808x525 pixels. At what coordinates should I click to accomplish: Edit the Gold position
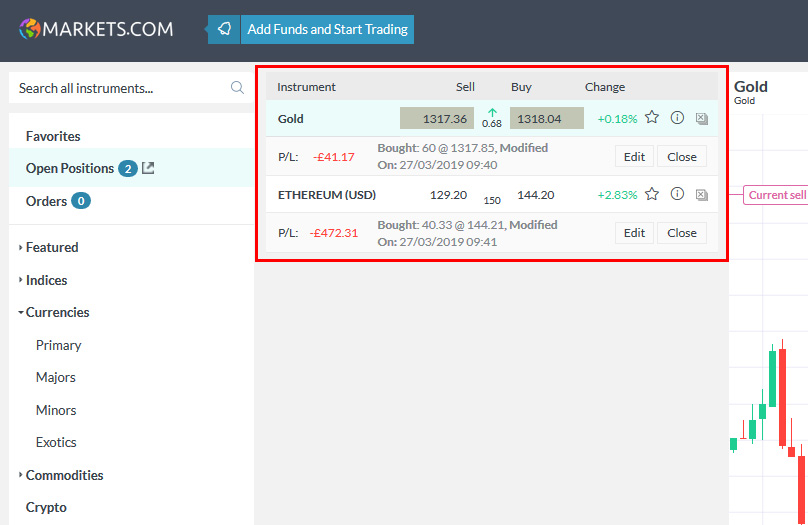click(634, 157)
